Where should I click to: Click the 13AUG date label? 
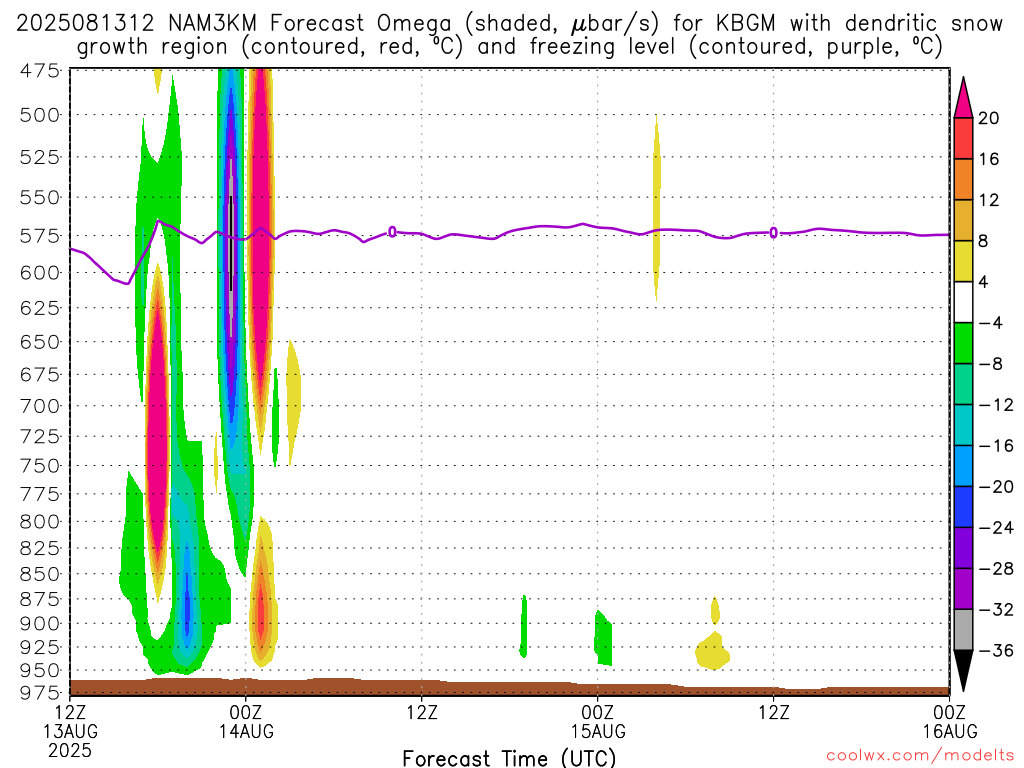point(71,731)
